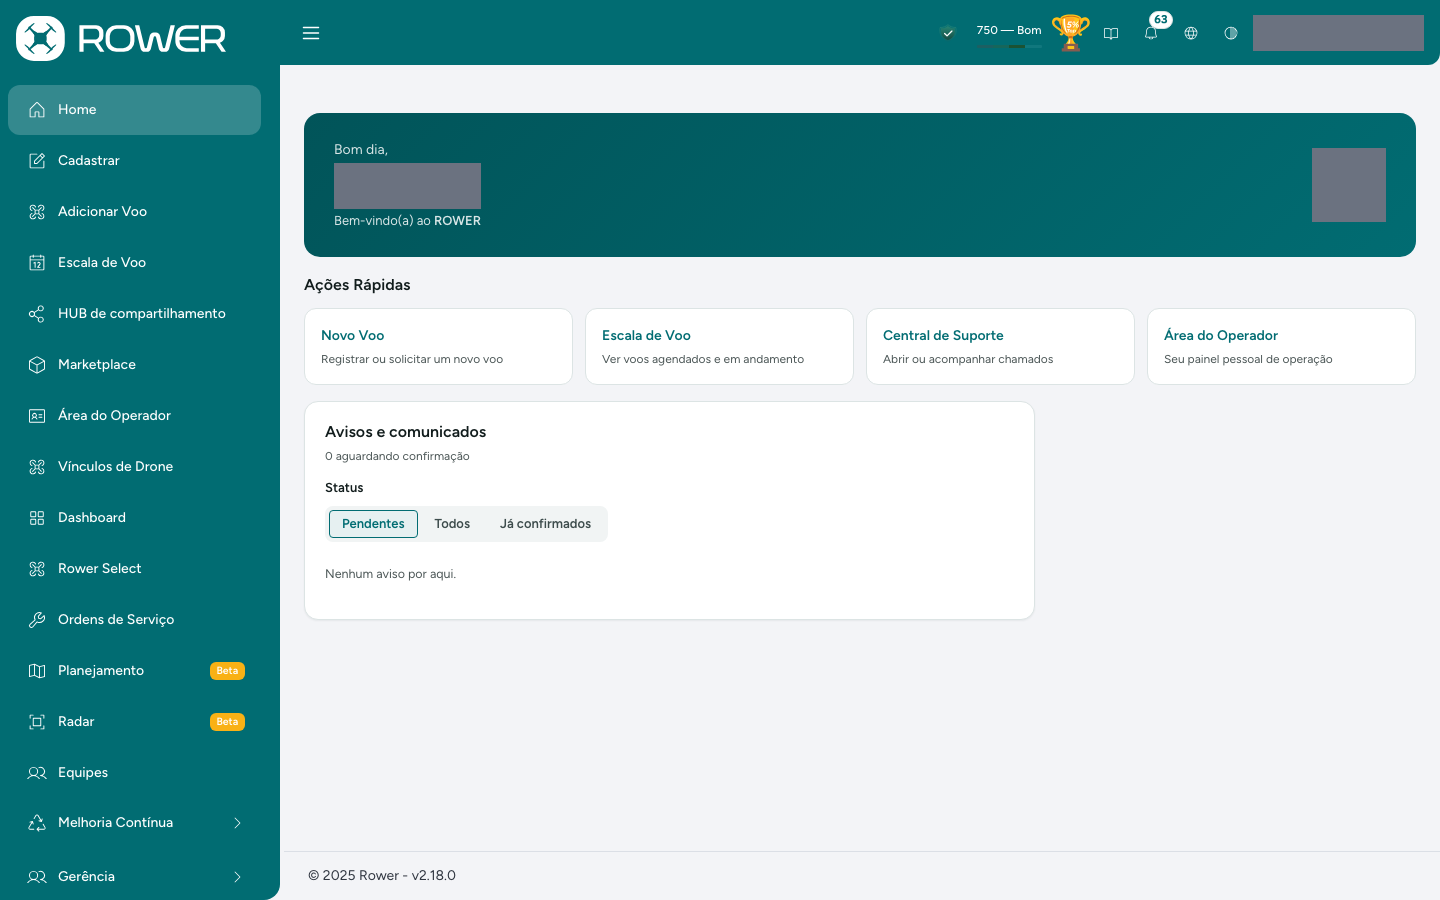This screenshot has width=1440, height=900.
Task: Open Cadastrar in the sidebar
Action: click(134, 161)
